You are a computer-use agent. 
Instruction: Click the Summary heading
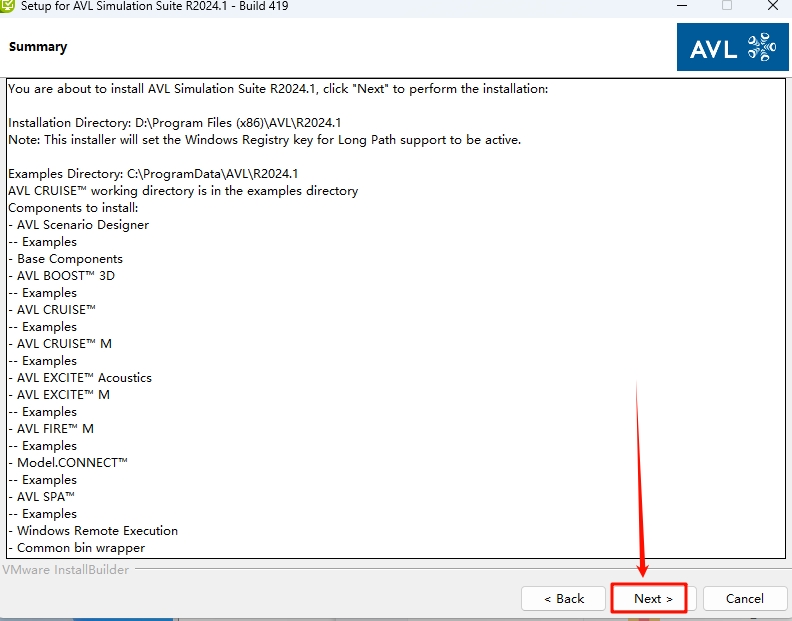[x=38, y=47]
